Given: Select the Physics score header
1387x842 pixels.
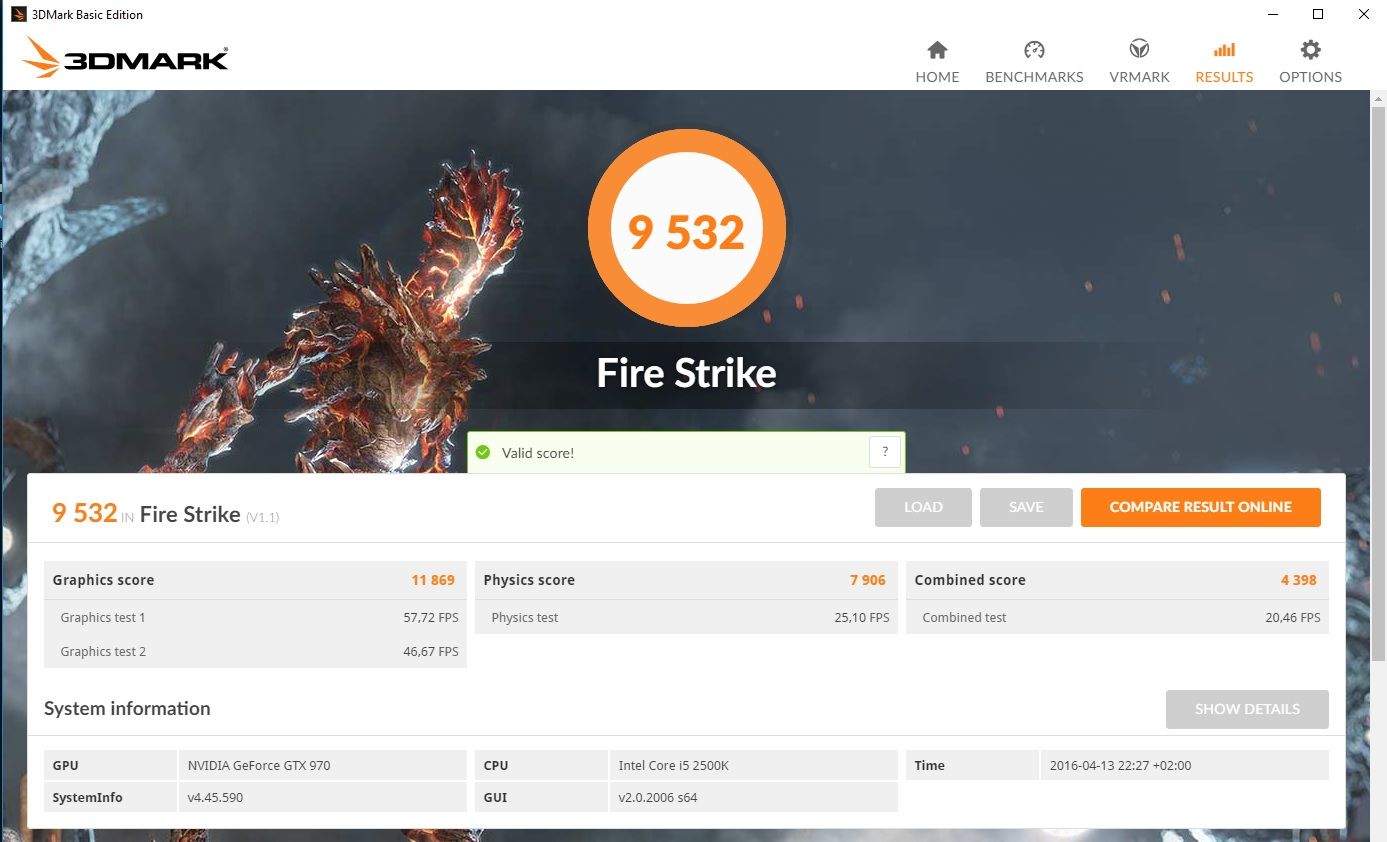Looking at the screenshot, I should [686, 580].
